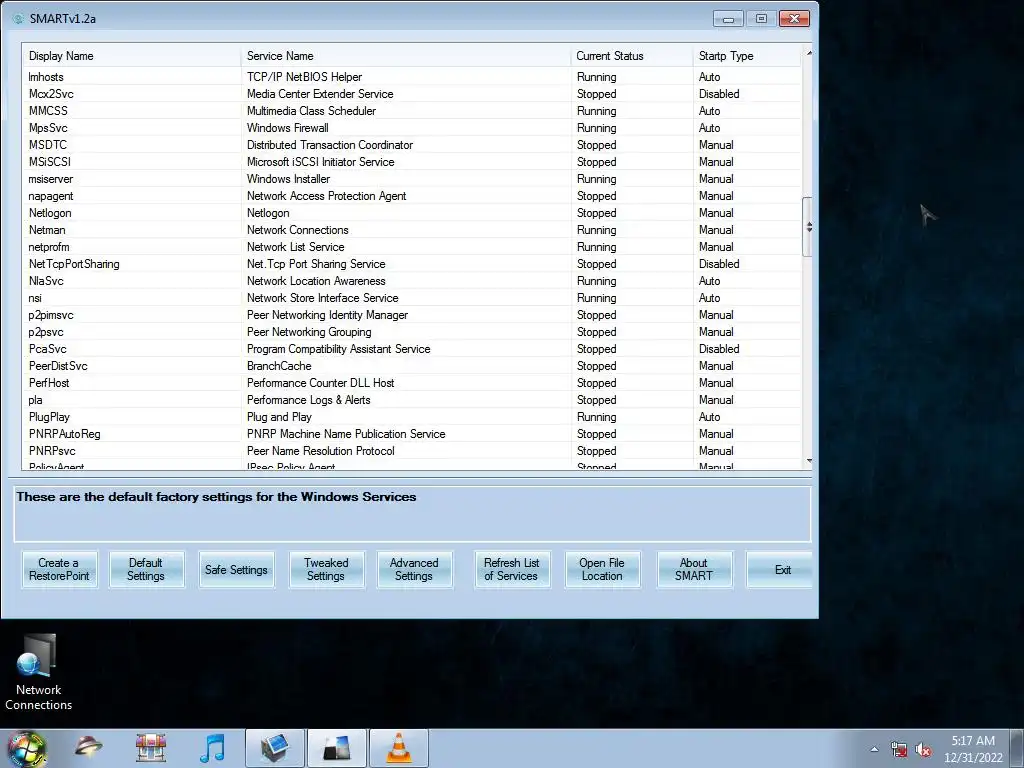The image size is (1024, 768).
Task: Click the taskbar clock showing 5:17 AM
Action: (973, 749)
